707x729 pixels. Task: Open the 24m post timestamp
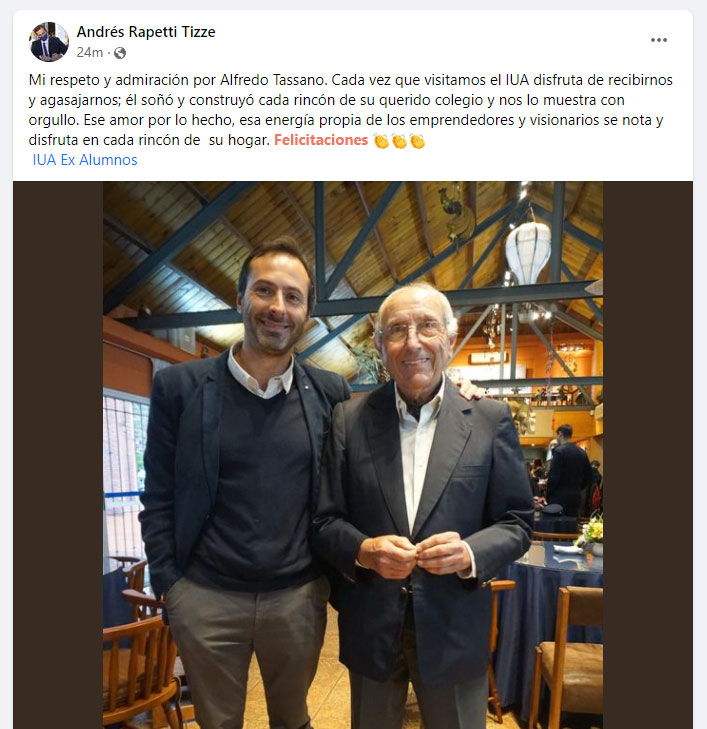[x=90, y=53]
